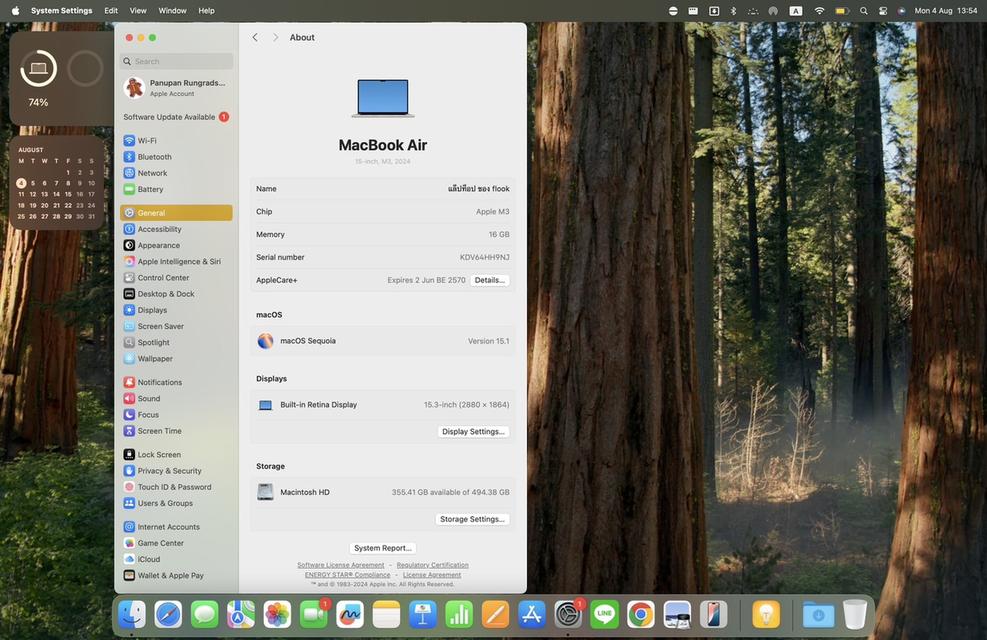Go forward with the right chevron
987x640 pixels.
point(275,38)
